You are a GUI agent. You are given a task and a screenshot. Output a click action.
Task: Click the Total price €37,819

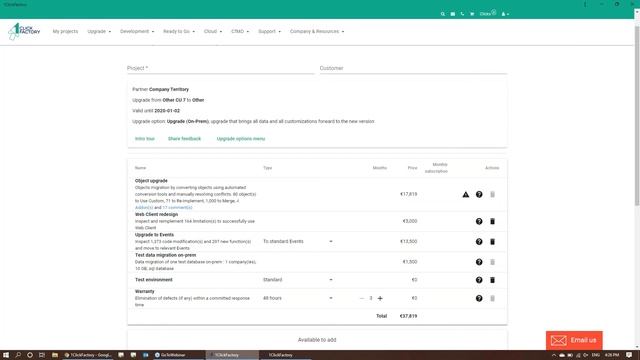[408, 316]
